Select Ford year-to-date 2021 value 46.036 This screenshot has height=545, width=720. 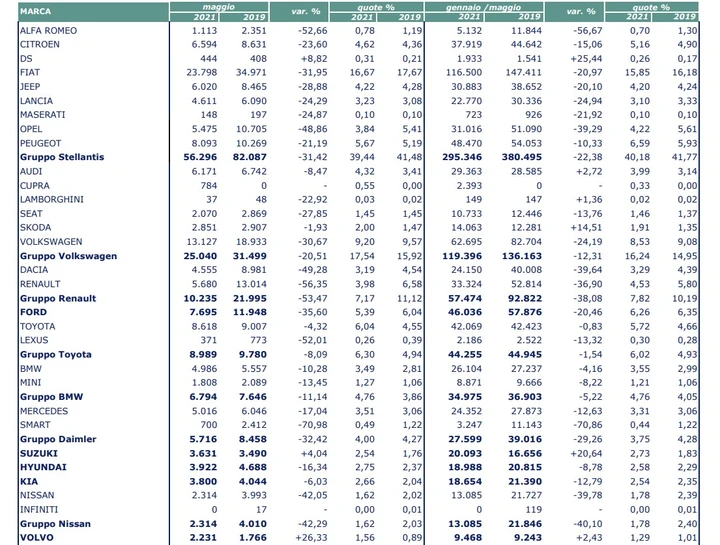point(465,312)
